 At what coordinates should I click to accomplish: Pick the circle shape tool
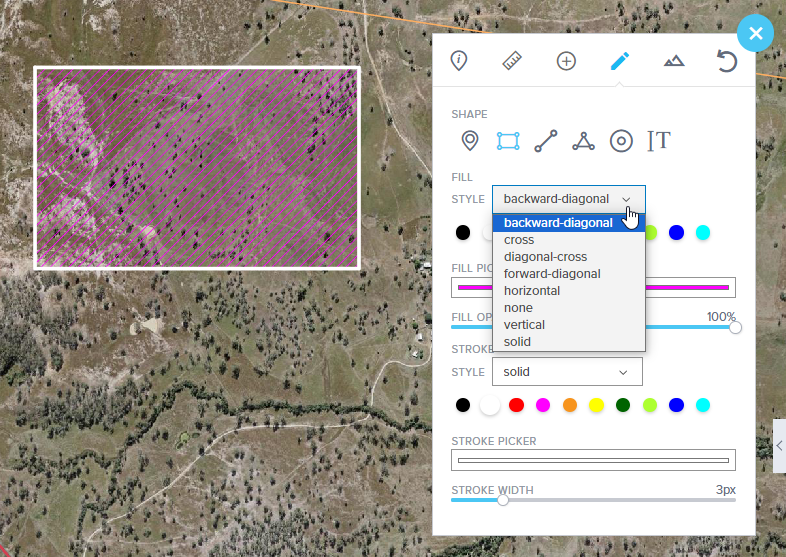(x=621, y=141)
